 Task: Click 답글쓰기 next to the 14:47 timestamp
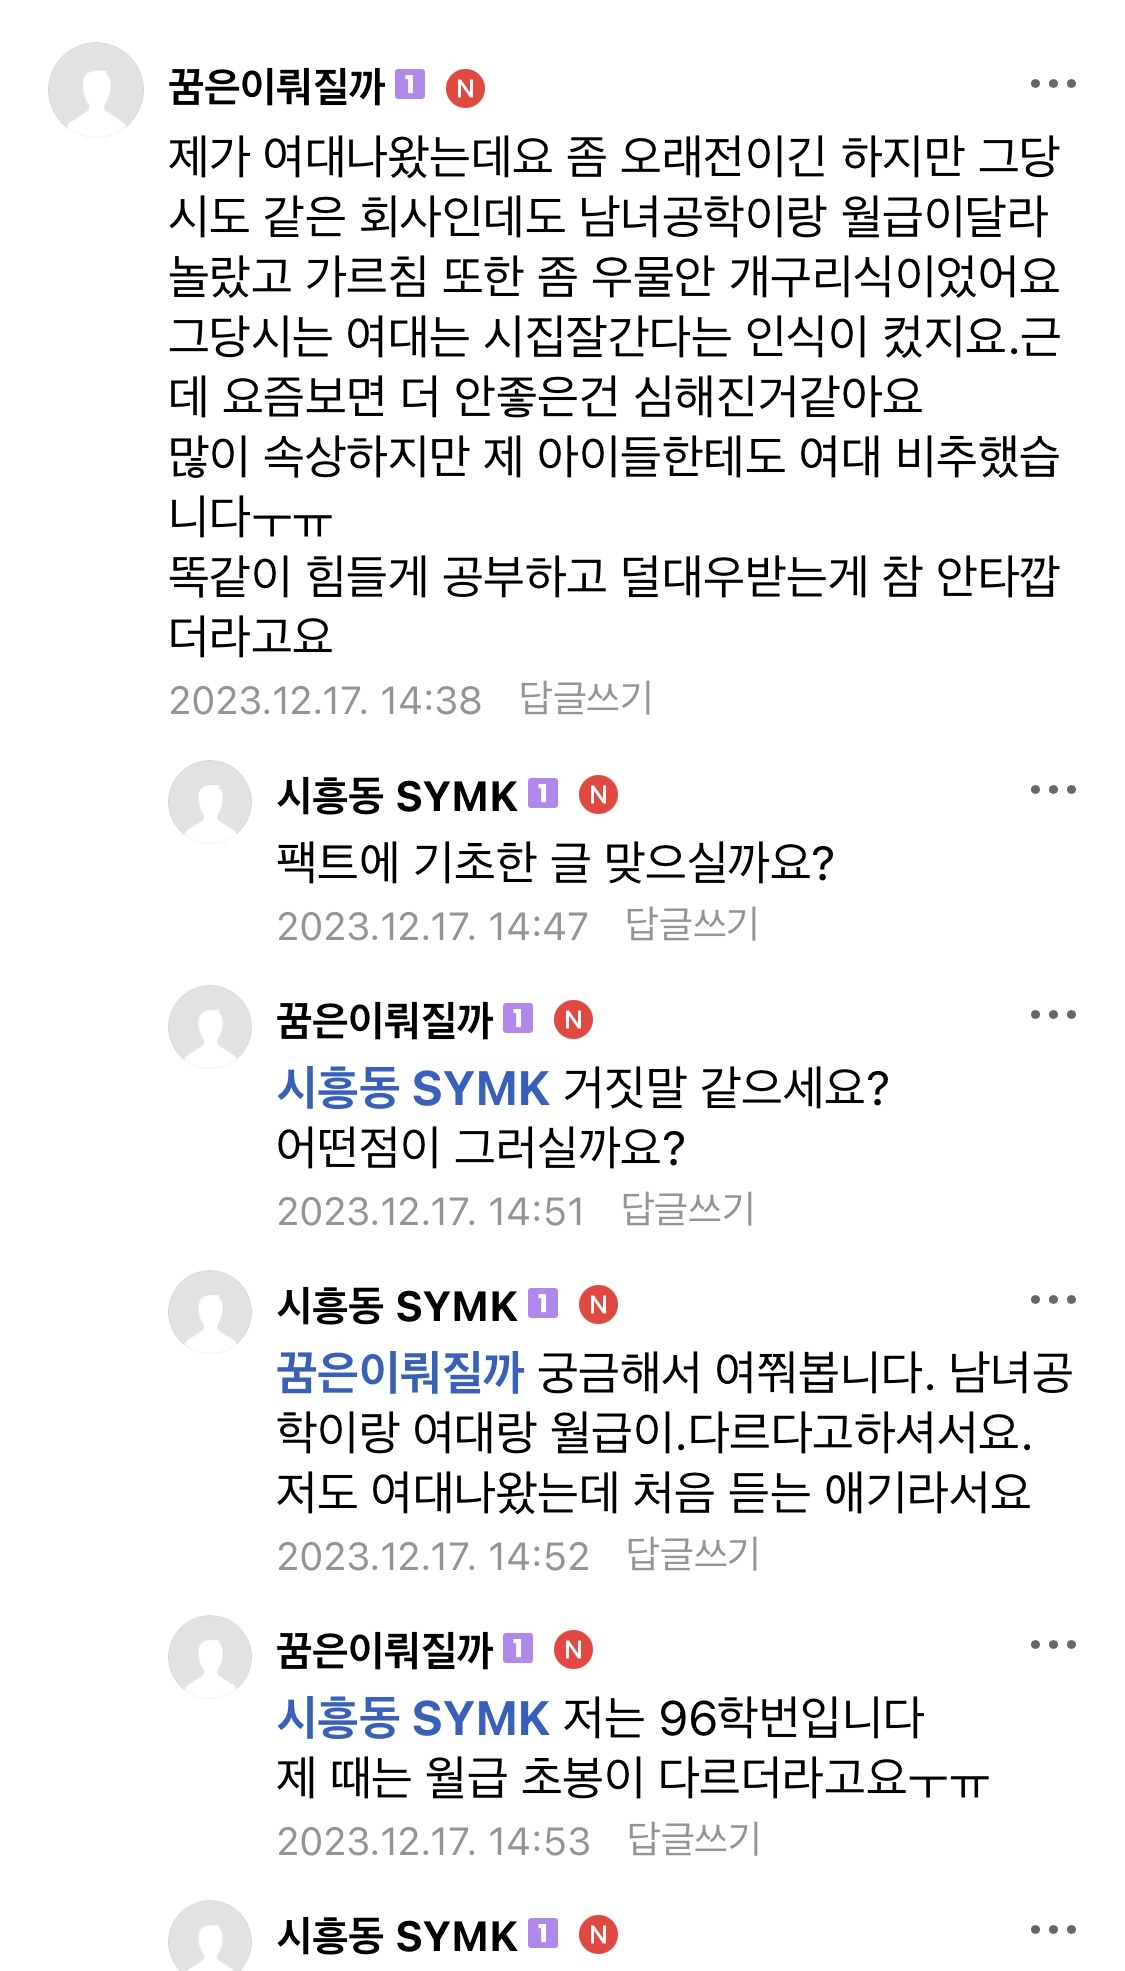point(692,924)
